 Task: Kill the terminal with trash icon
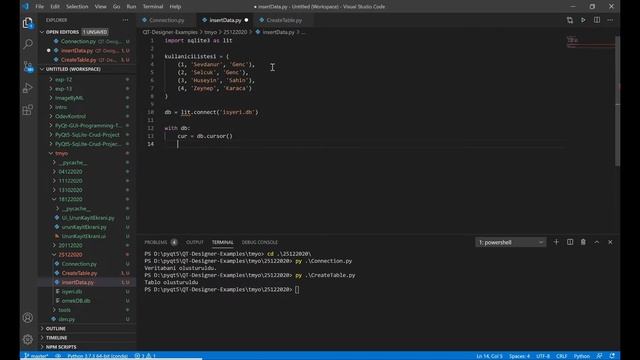click(583, 242)
